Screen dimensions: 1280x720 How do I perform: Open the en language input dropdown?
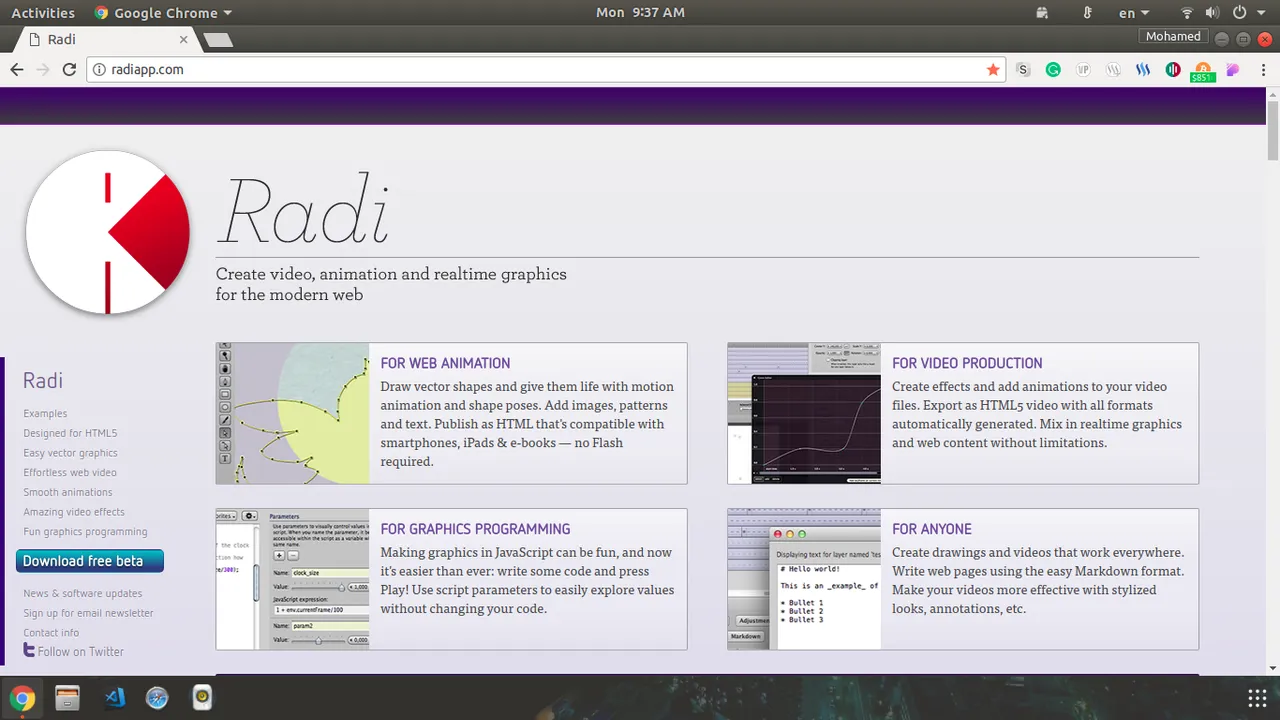[1133, 13]
